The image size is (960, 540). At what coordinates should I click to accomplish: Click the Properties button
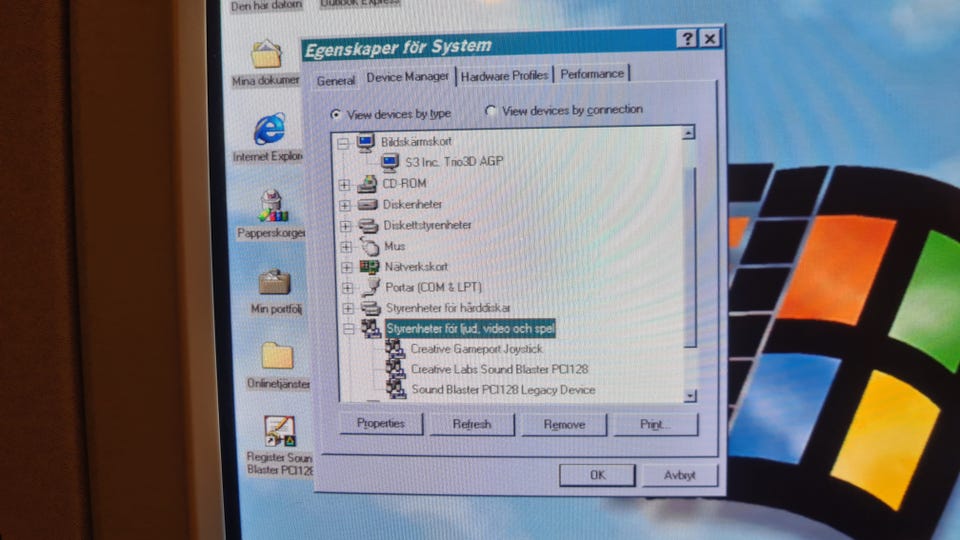pyautogui.click(x=381, y=423)
